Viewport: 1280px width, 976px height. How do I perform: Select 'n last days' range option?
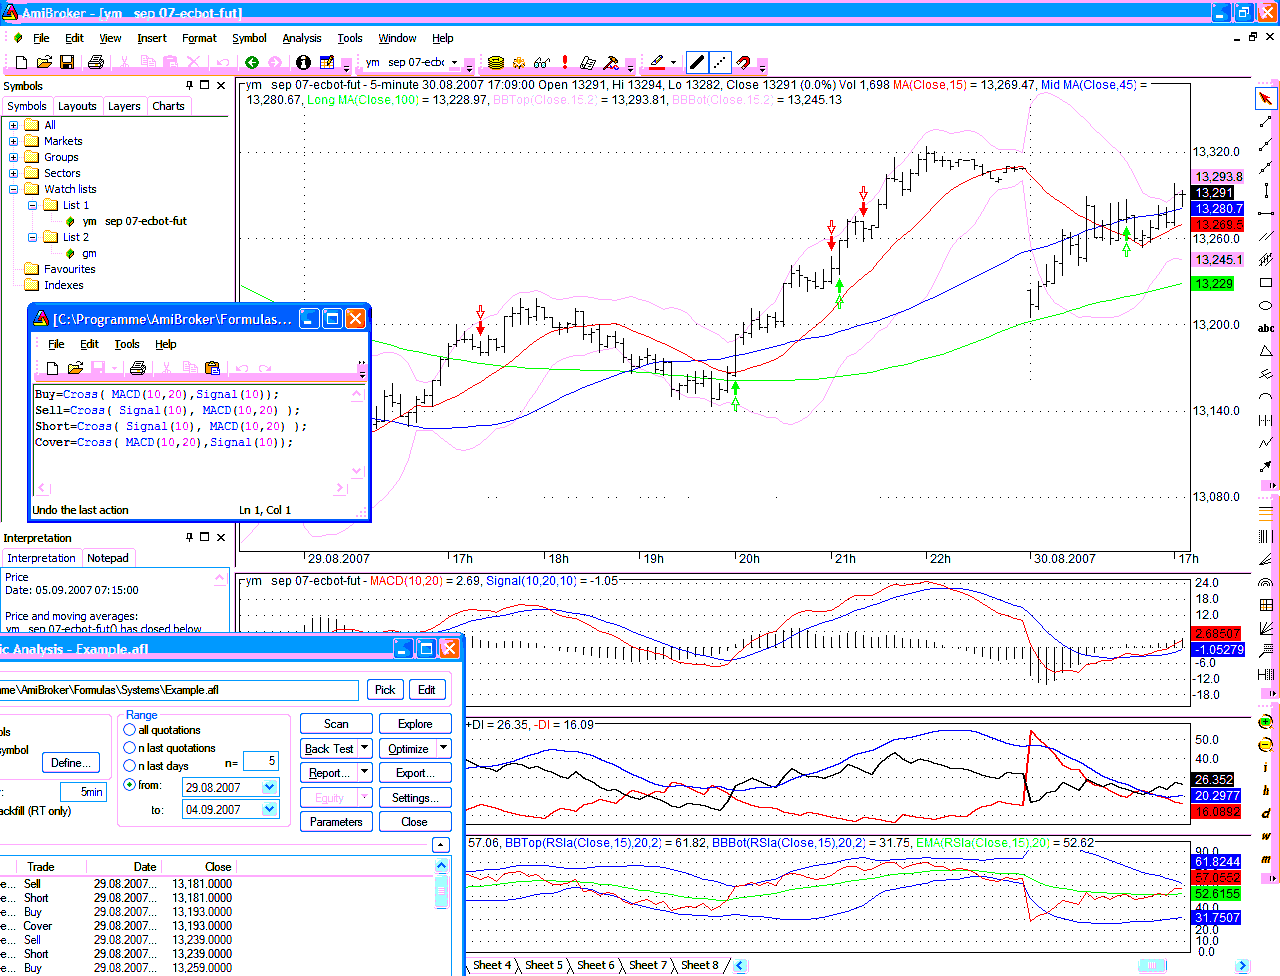pyautogui.click(x=130, y=766)
